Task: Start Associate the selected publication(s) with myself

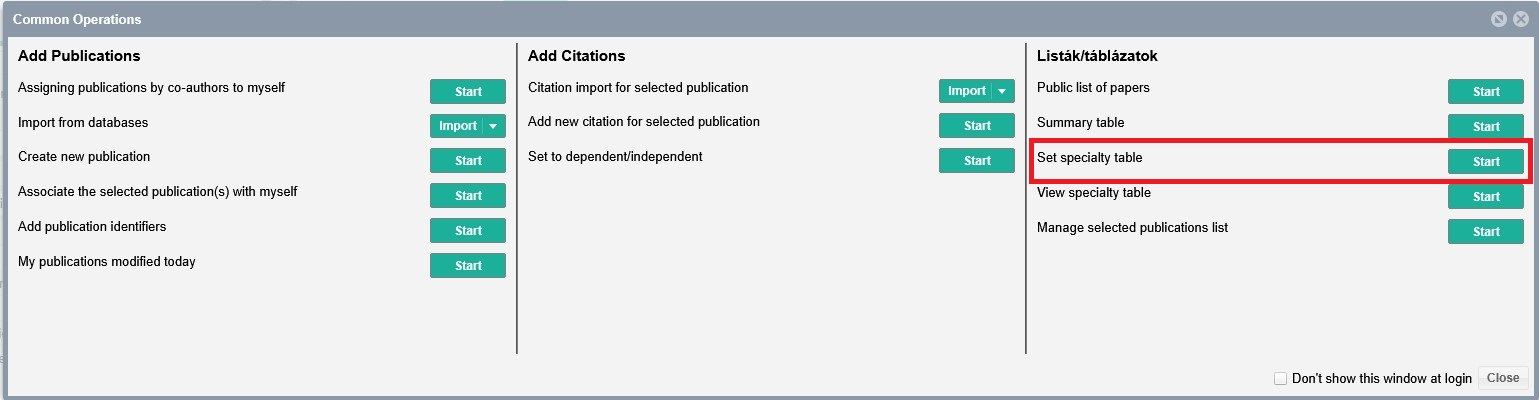Action: pos(468,195)
